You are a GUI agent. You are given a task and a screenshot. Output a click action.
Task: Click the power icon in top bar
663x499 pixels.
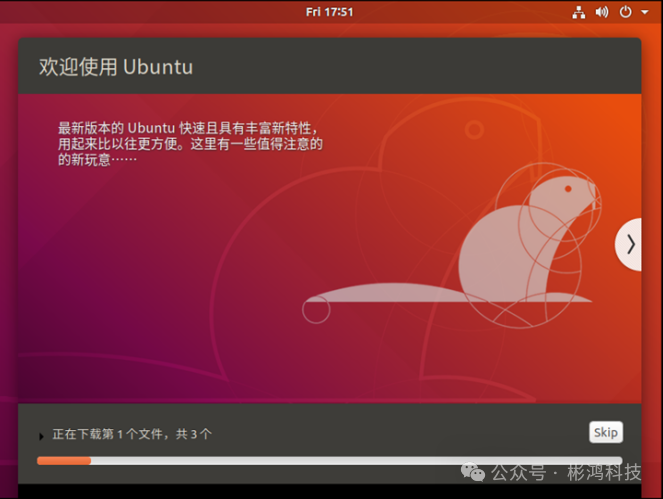(626, 12)
